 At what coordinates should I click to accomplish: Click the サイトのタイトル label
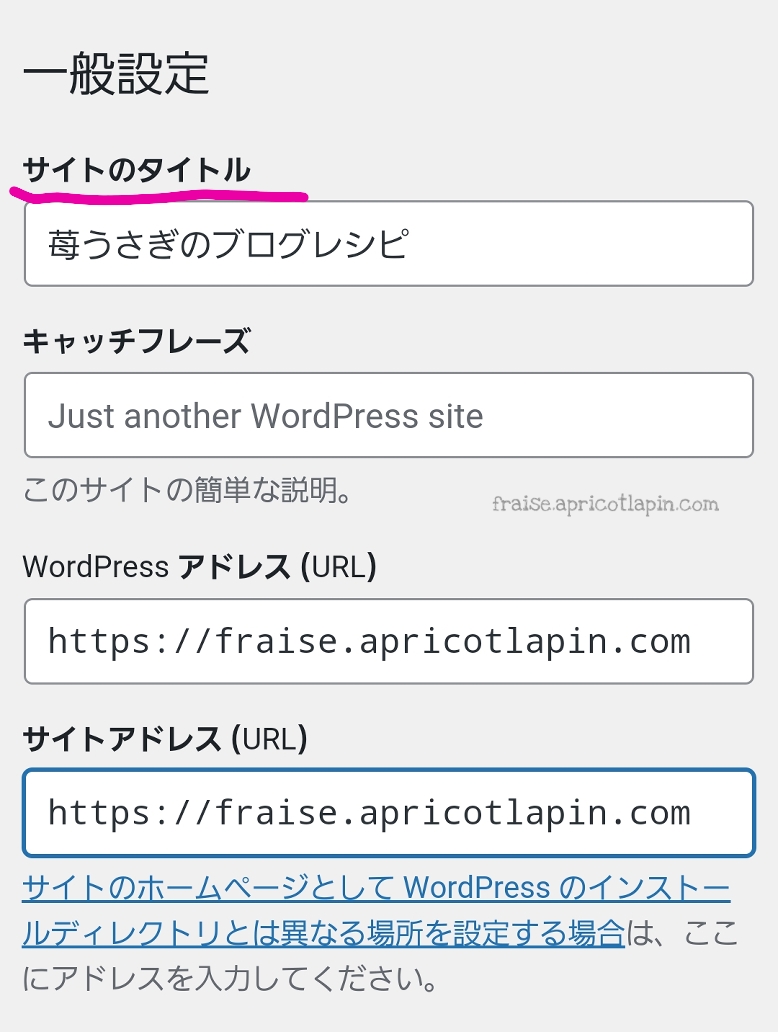coord(136,170)
